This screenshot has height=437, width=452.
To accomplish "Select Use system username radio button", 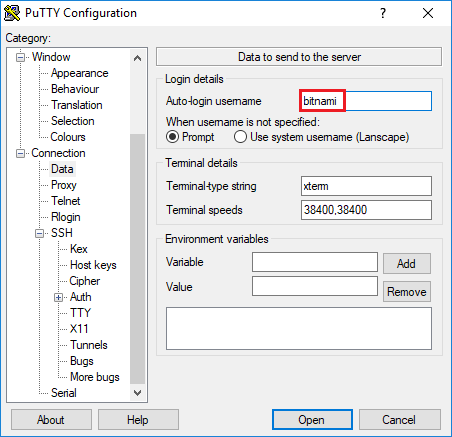I will coord(240,137).
